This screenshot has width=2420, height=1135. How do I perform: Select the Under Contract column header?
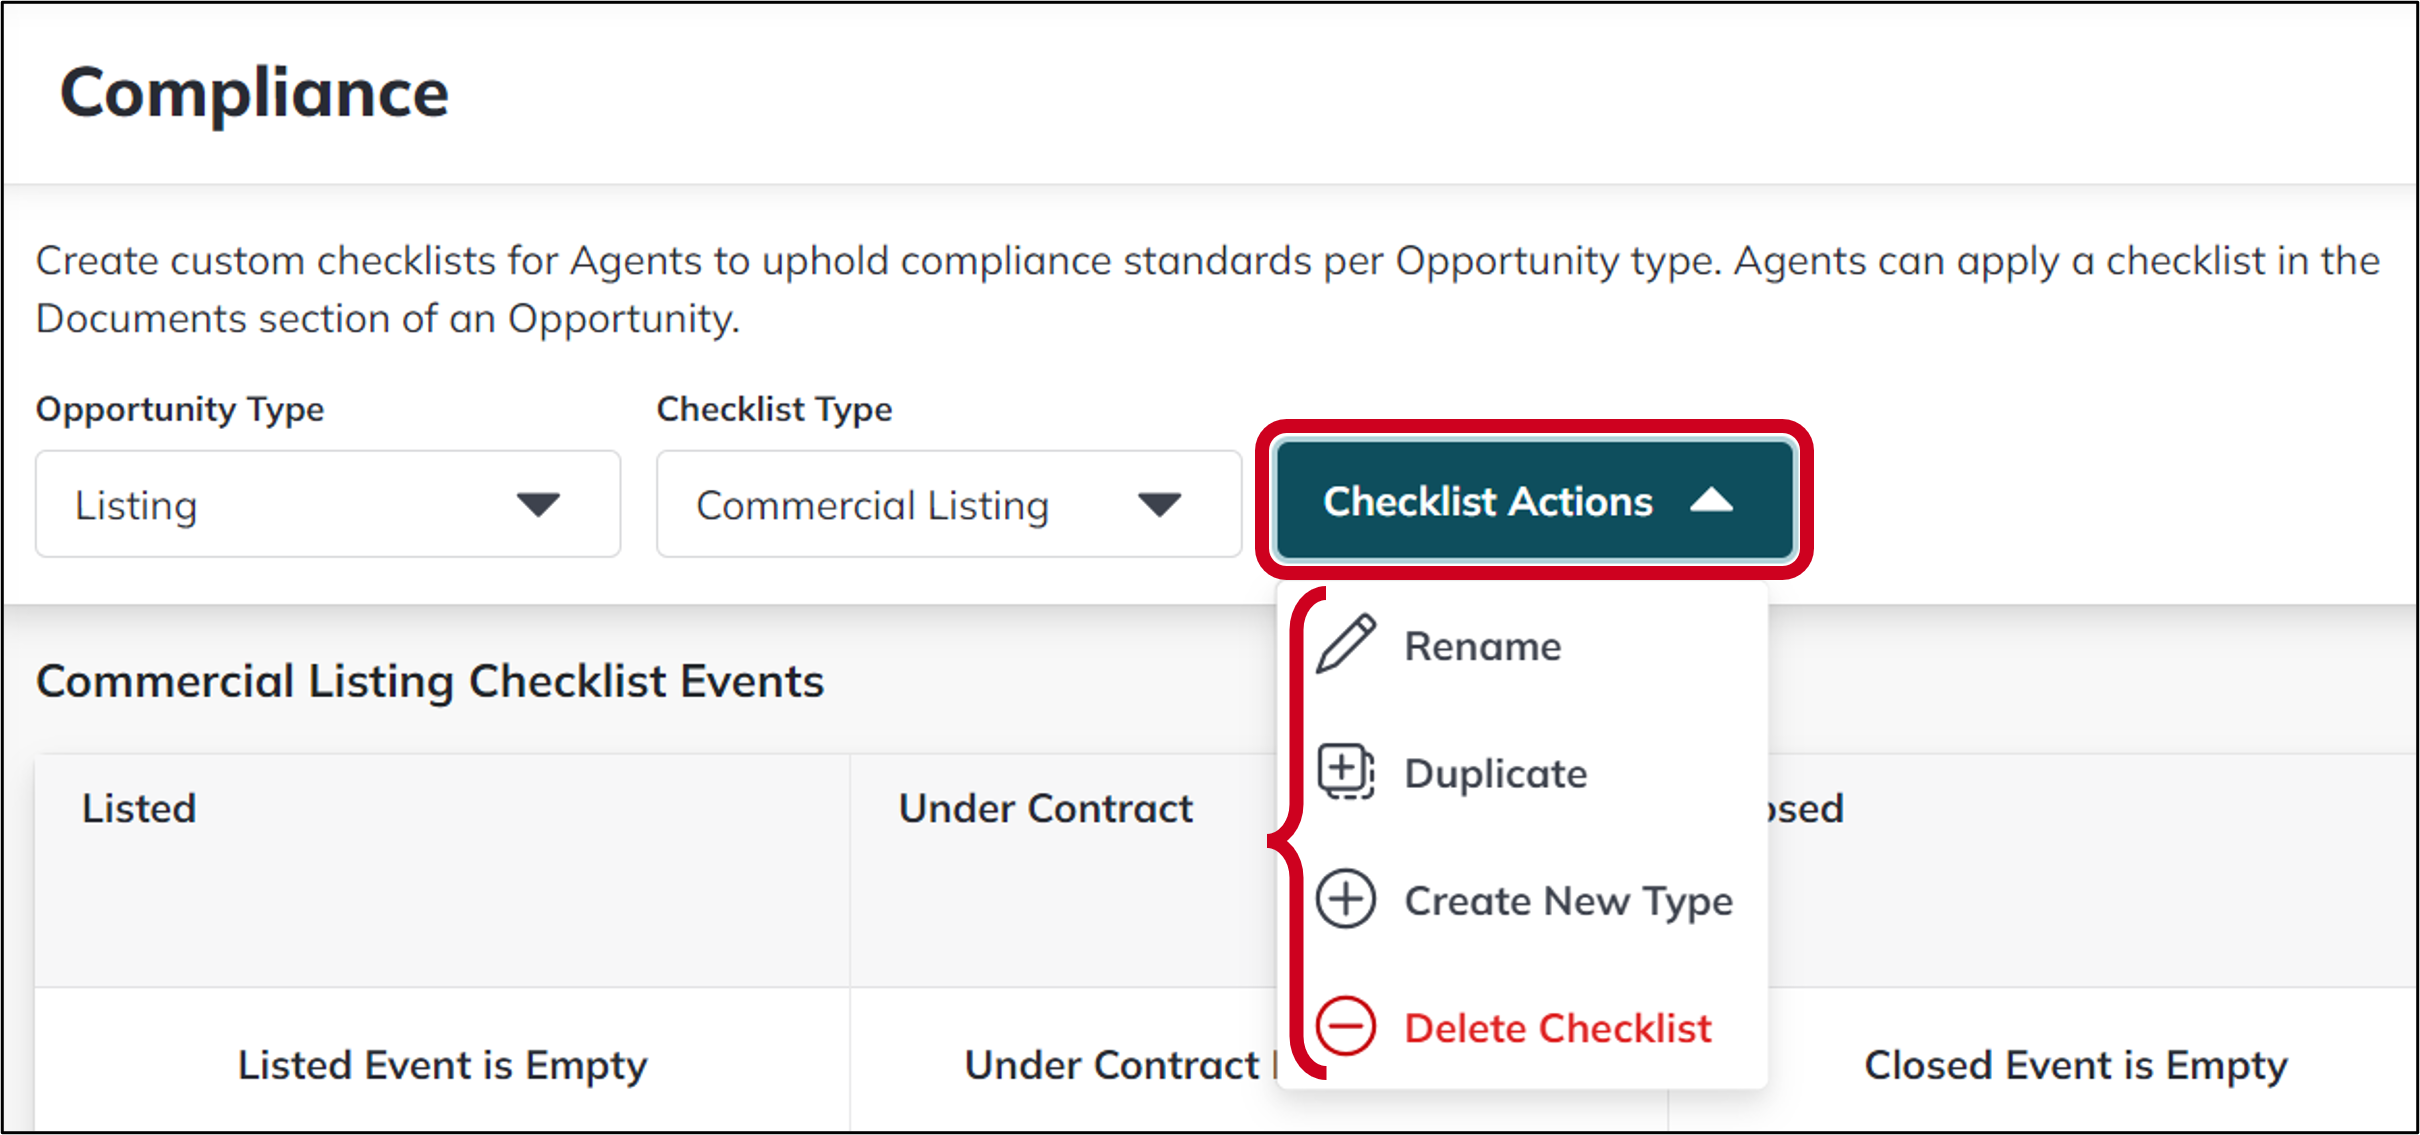1046,808
